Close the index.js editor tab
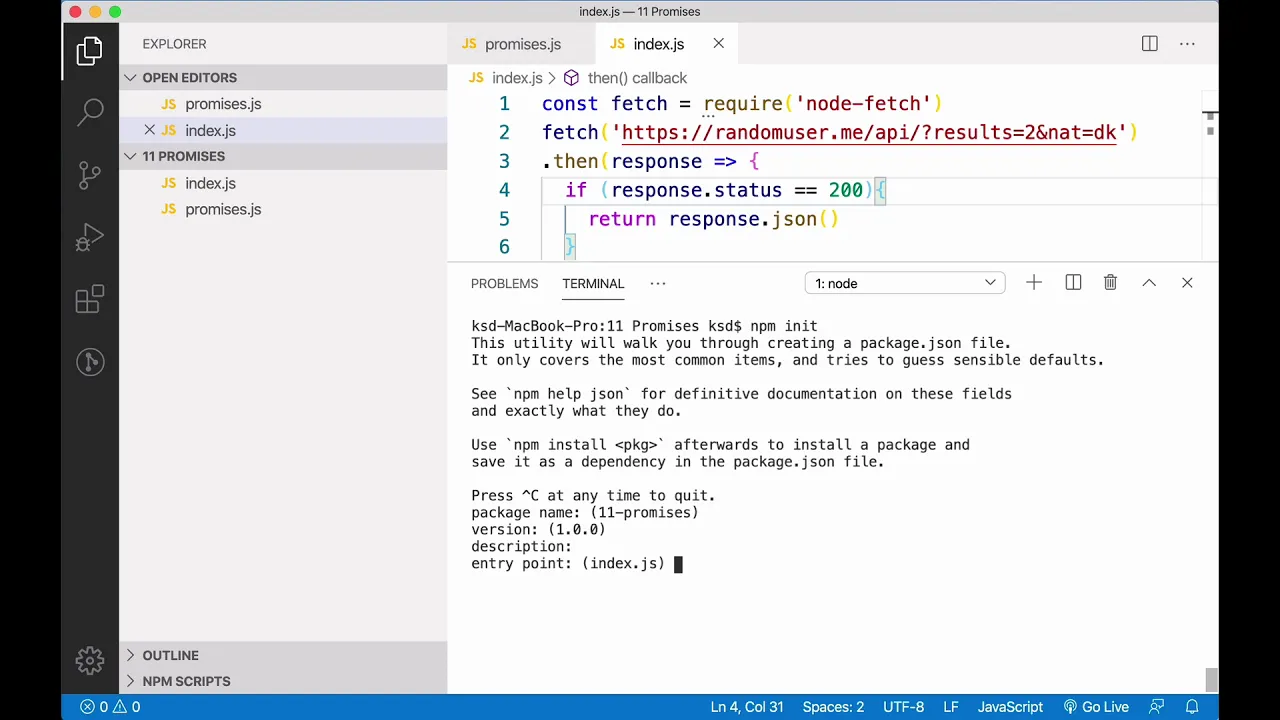This screenshot has height=720, width=1280. point(718,44)
